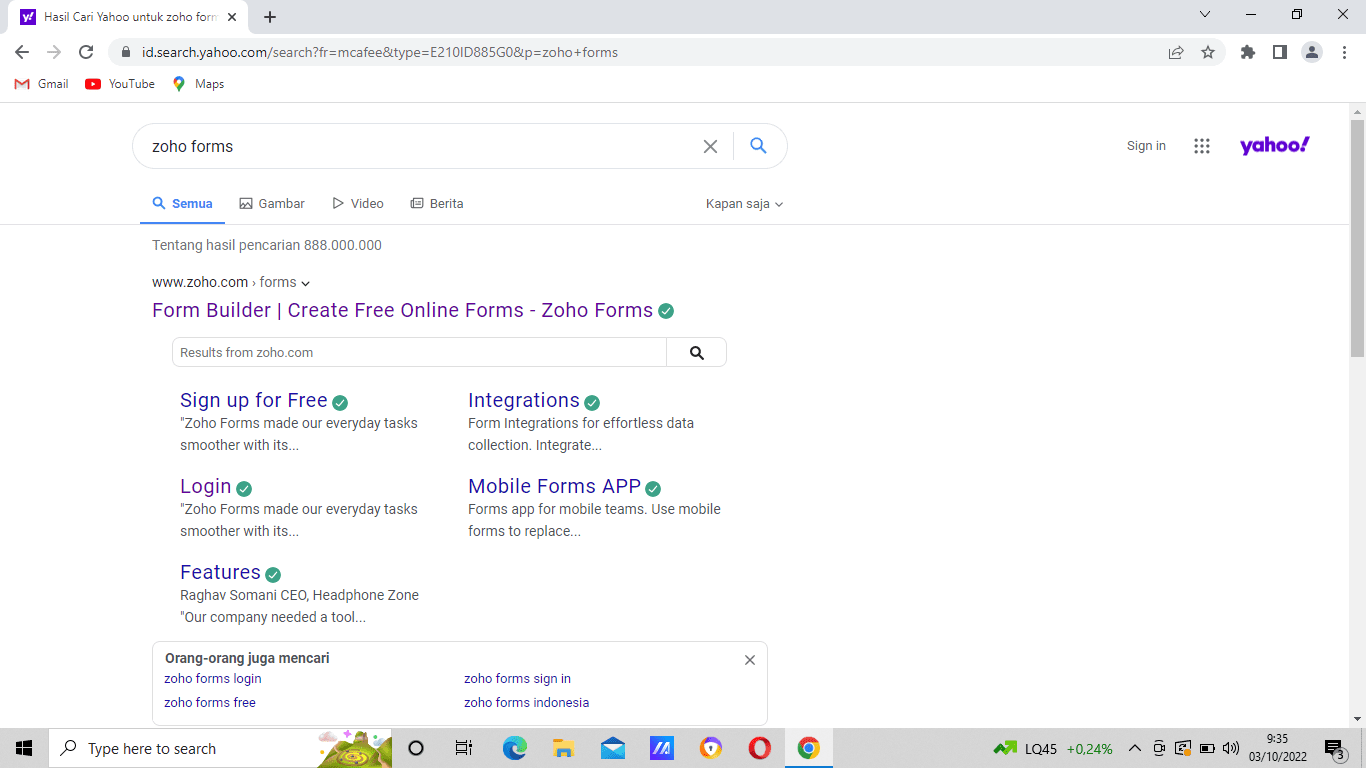Open the Login sitelink
Viewport: 1366px width, 768px height.
point(206,486)
